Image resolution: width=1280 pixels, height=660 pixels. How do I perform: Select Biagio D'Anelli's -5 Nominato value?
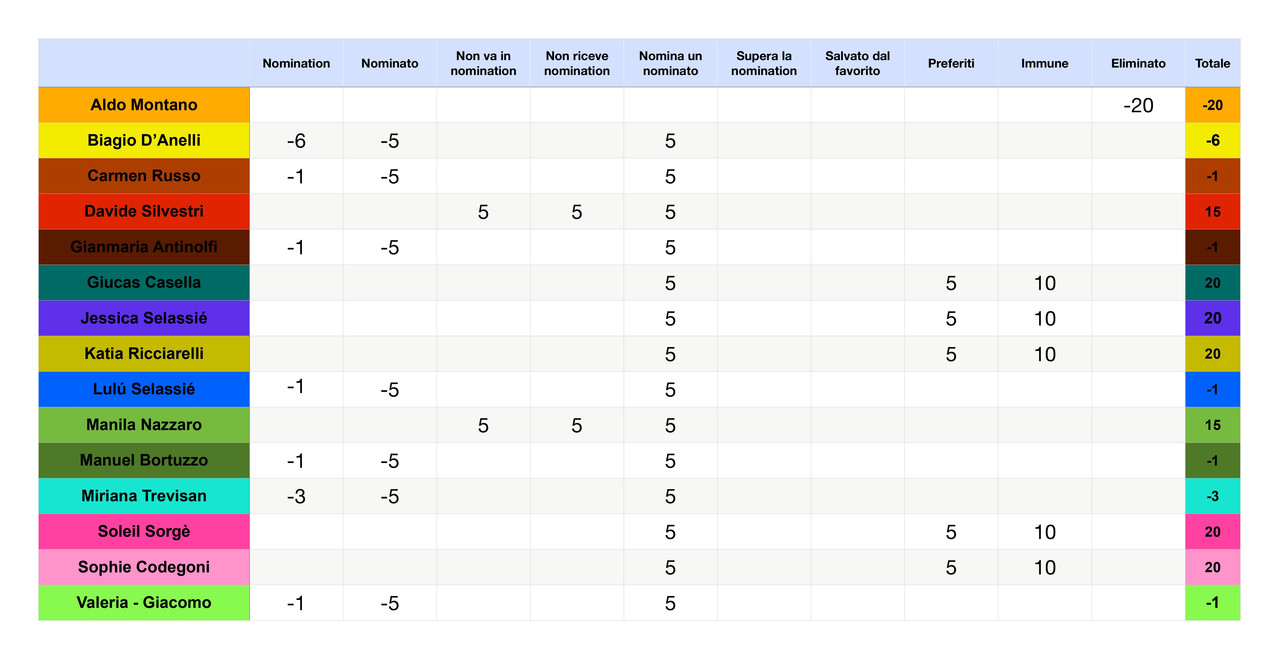pyautogui.click(x=390, y=141)
